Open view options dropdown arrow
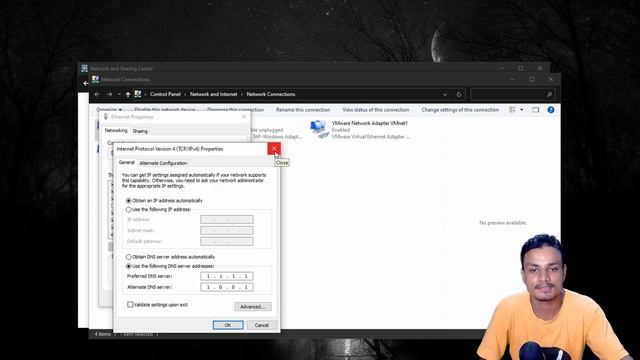 pos(522,110)
